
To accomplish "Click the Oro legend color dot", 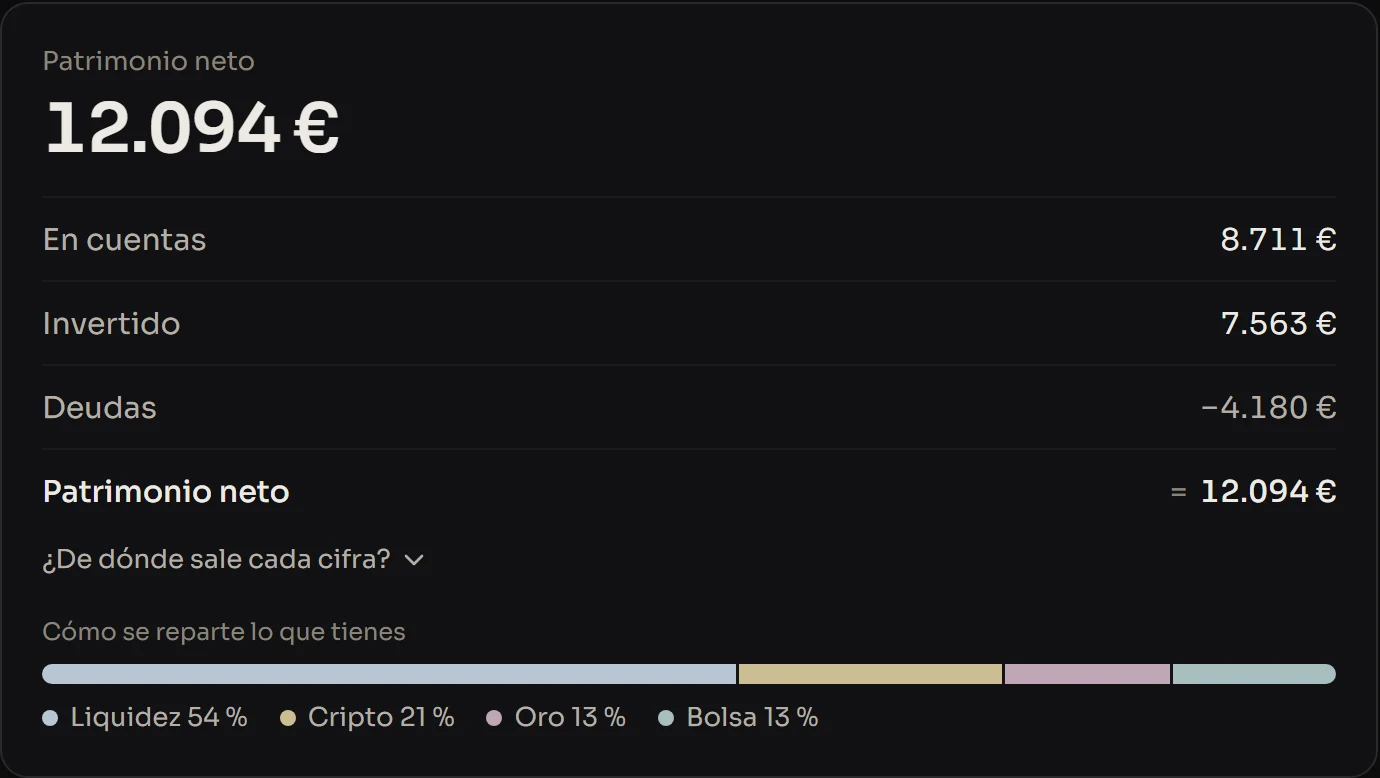I will (493, 718).
